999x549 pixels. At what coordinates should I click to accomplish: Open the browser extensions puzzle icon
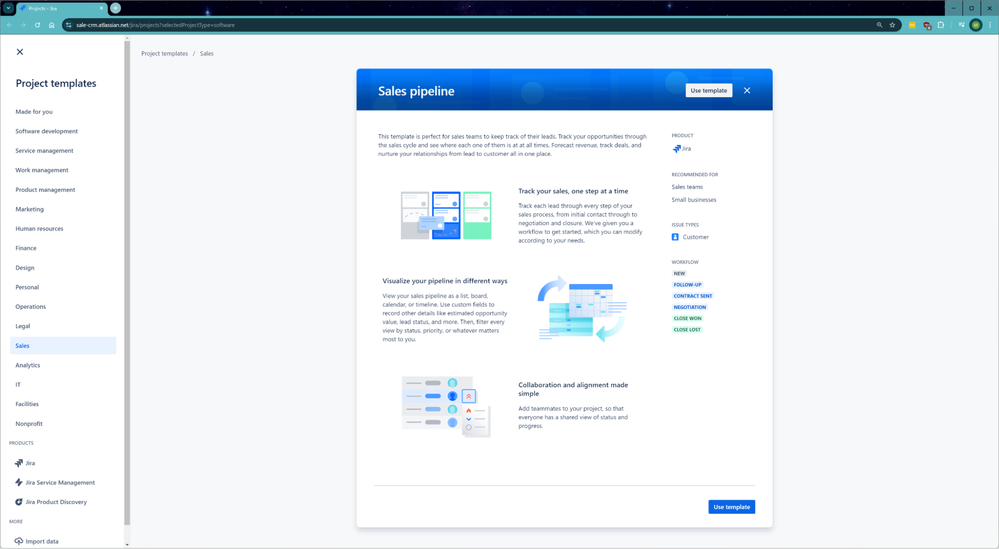coord(940,25)
